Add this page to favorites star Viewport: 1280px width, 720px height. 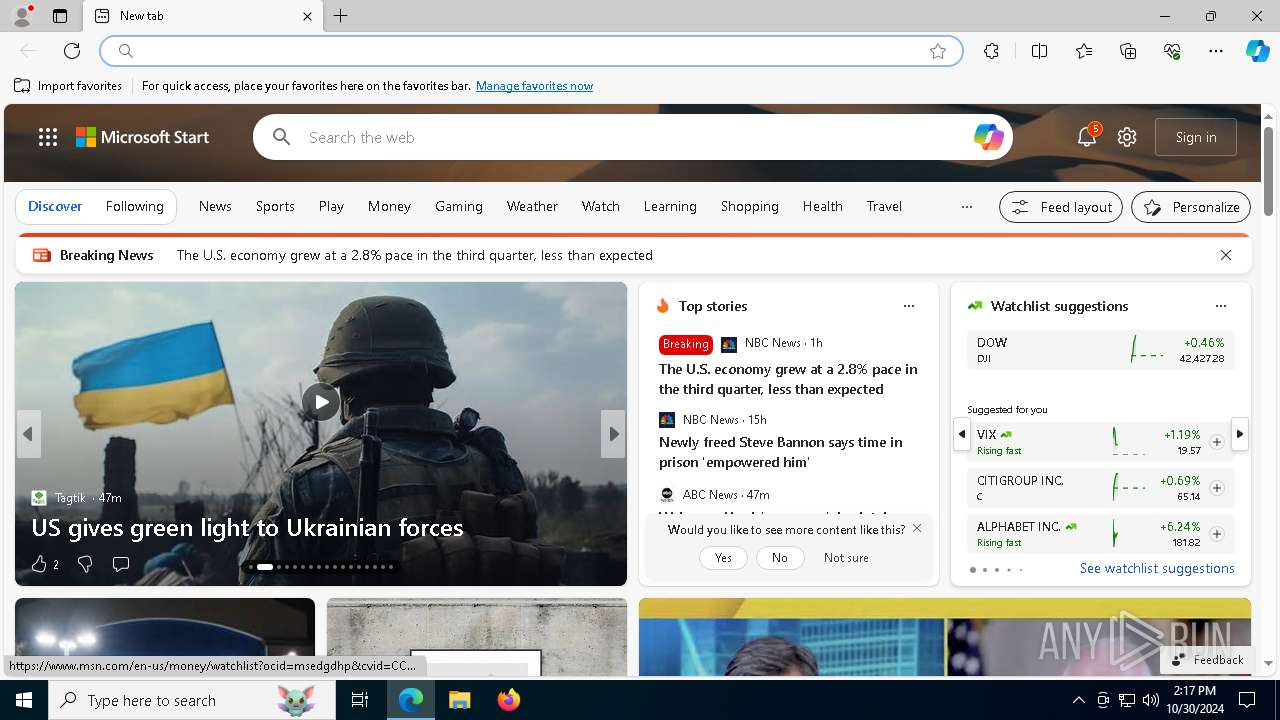coord(938,51)
